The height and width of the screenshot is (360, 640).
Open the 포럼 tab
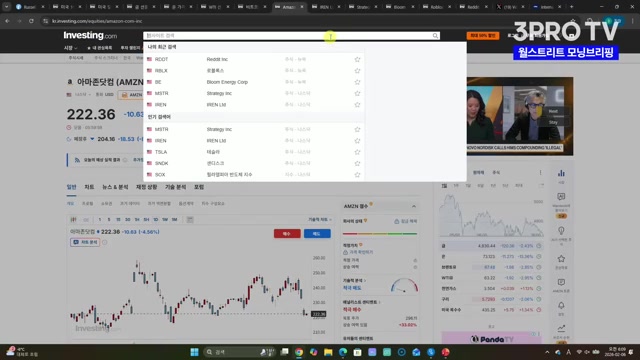(199, 187)
